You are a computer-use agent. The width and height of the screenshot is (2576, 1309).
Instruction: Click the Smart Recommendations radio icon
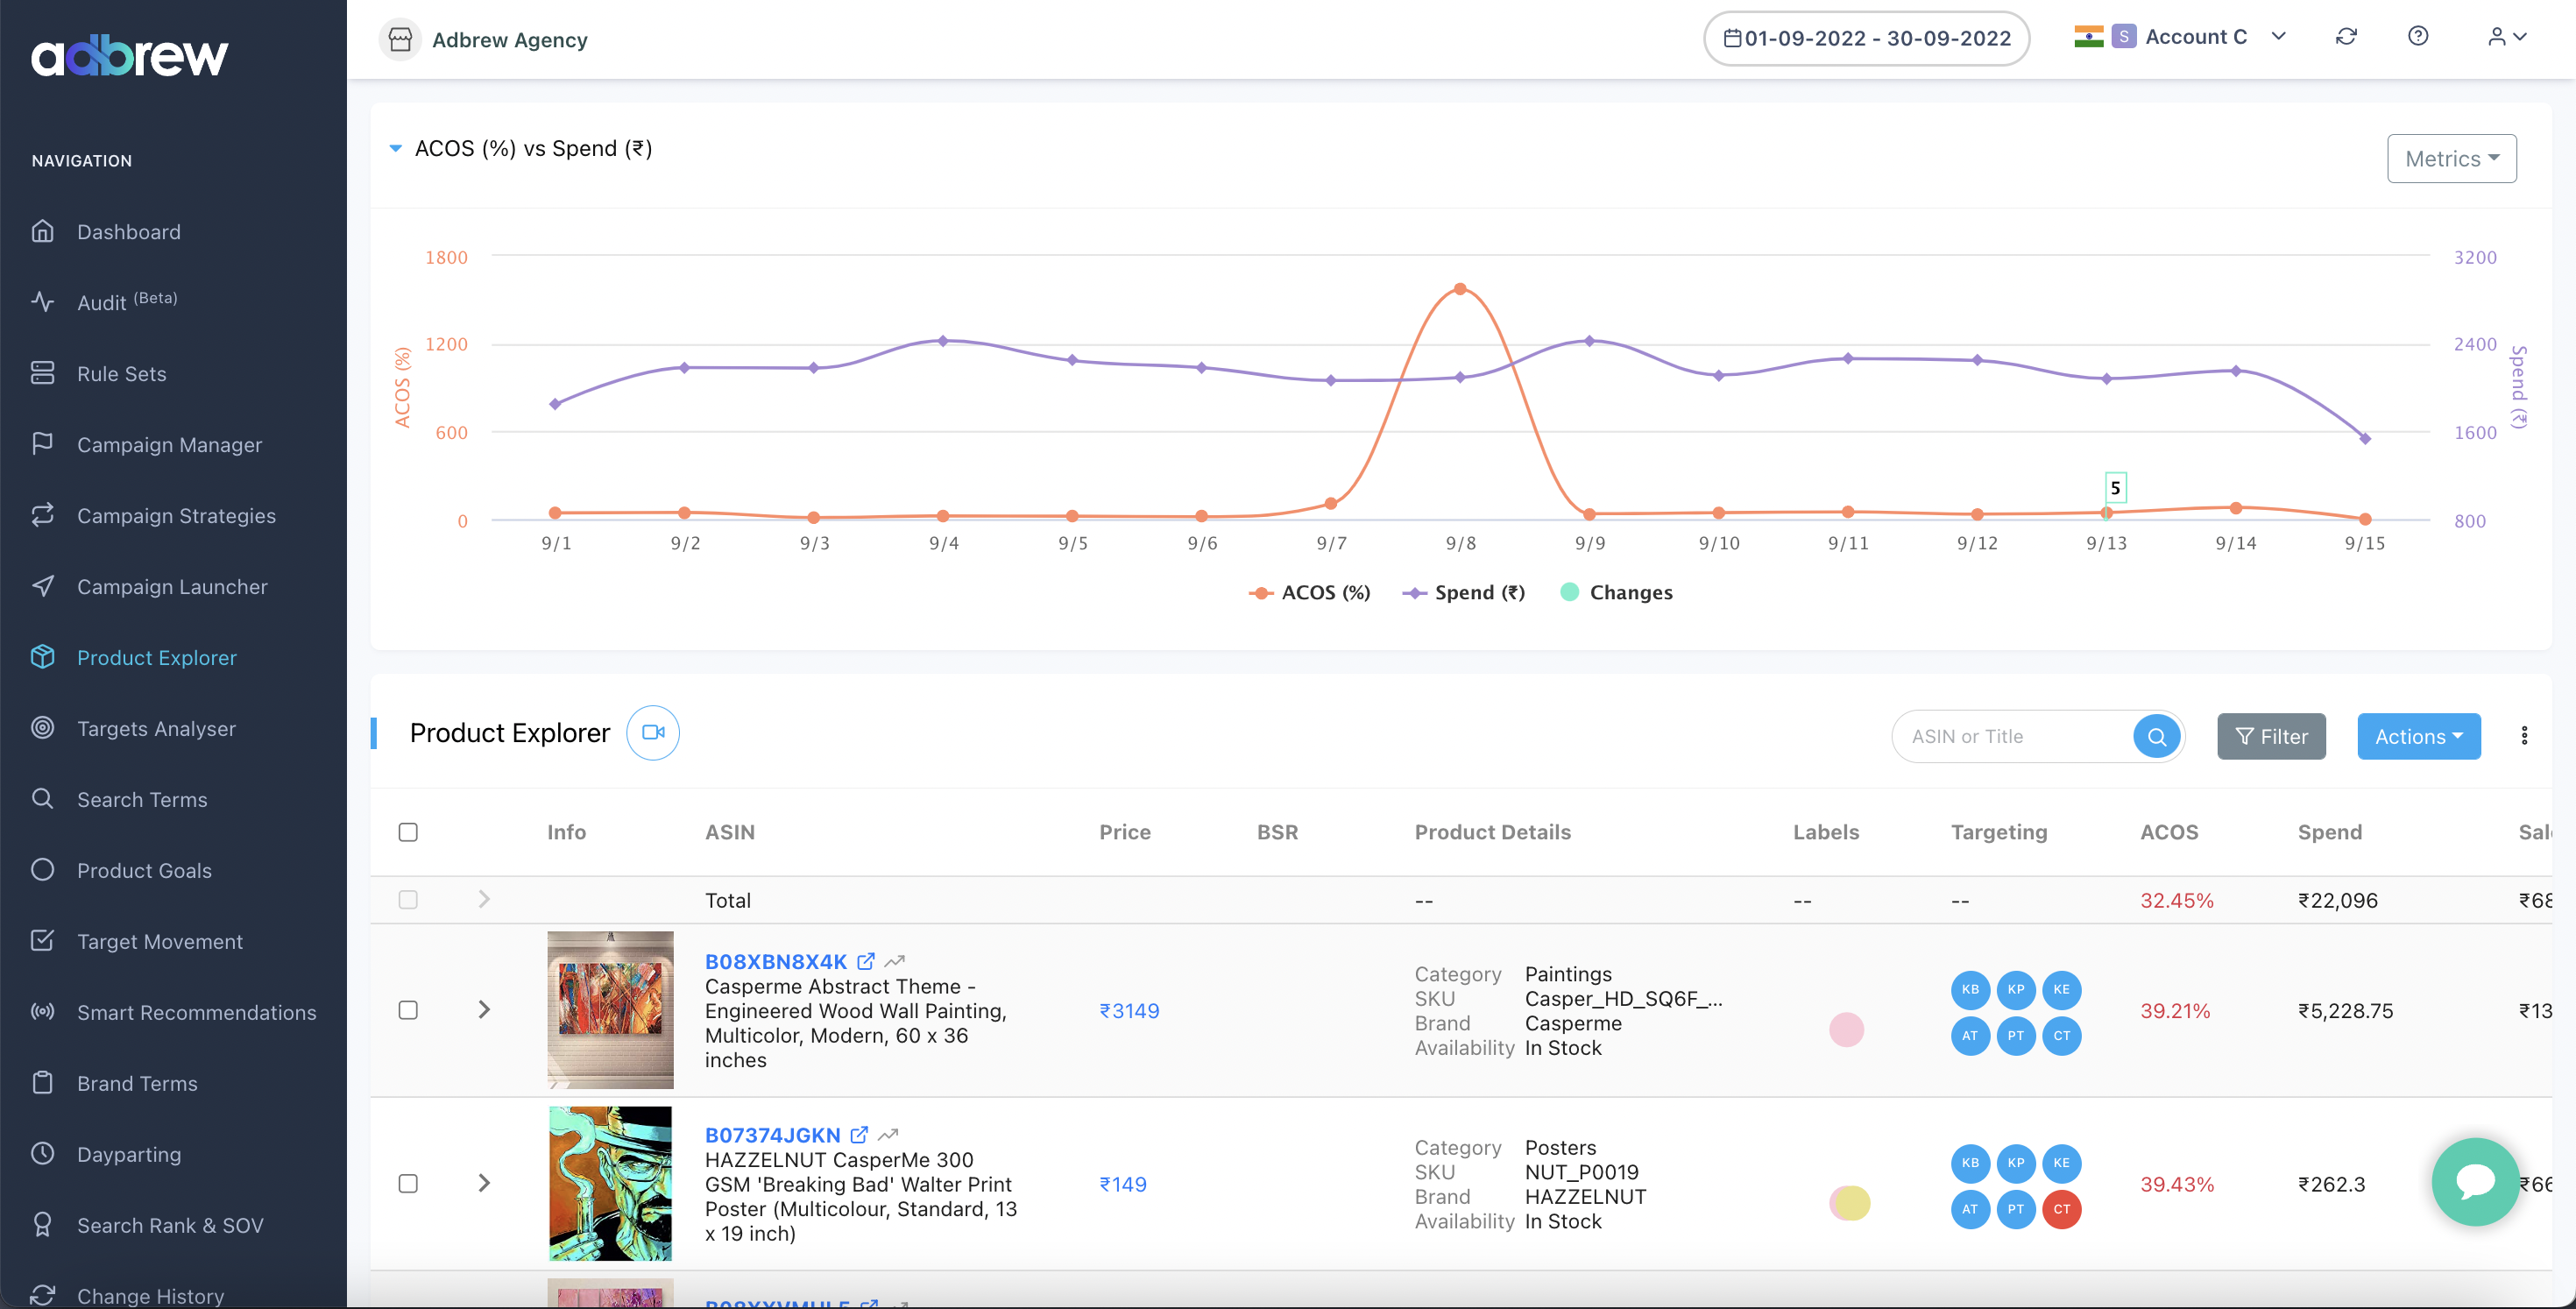(42, 1012)
